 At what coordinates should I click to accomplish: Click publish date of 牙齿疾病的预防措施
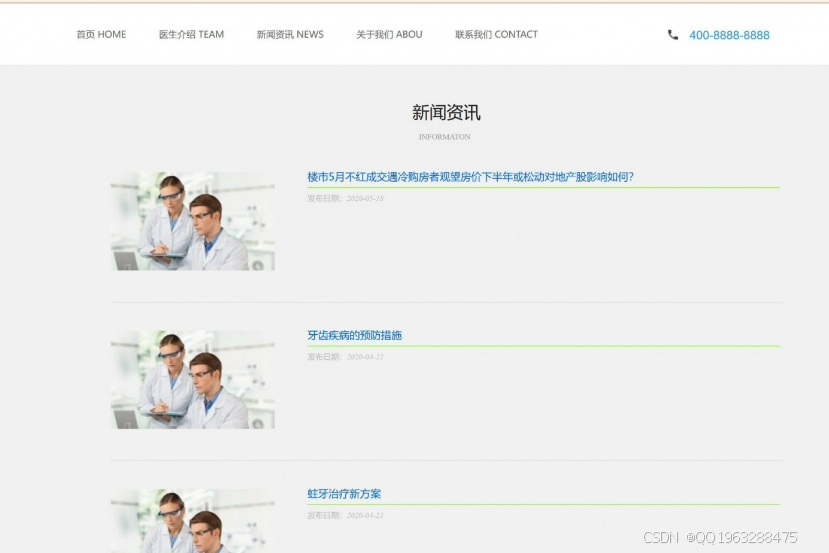coord(365,357)
